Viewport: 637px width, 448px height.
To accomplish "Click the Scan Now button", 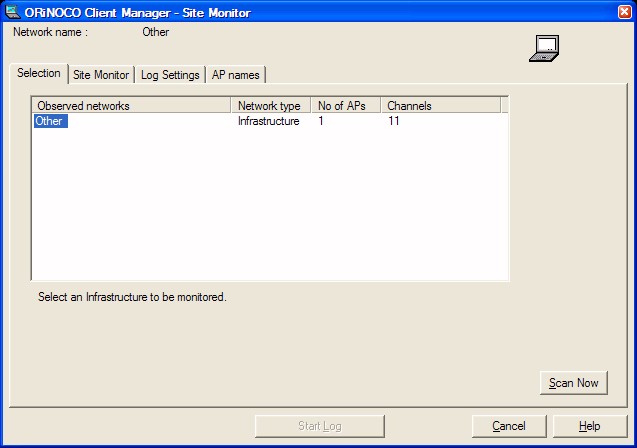I will click(x=574, y=383).
